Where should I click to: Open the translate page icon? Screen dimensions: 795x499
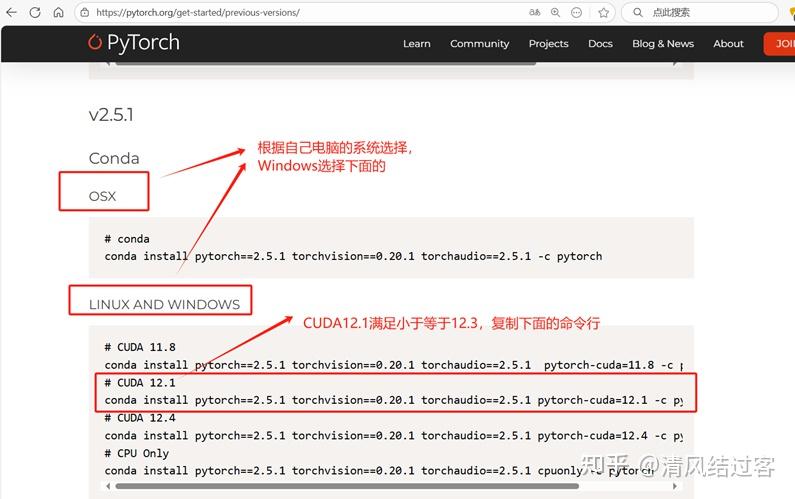point(534,13)
